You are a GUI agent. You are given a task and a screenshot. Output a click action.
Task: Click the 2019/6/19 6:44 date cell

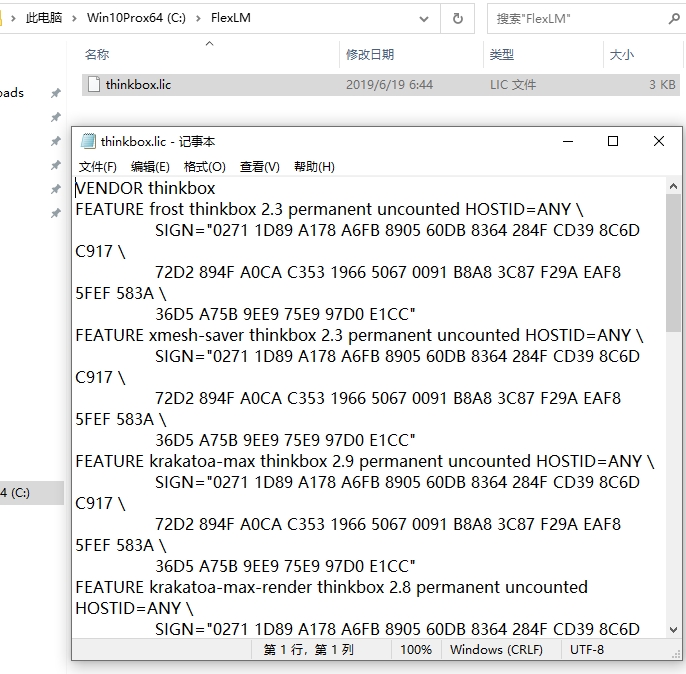tap(389, 84)
